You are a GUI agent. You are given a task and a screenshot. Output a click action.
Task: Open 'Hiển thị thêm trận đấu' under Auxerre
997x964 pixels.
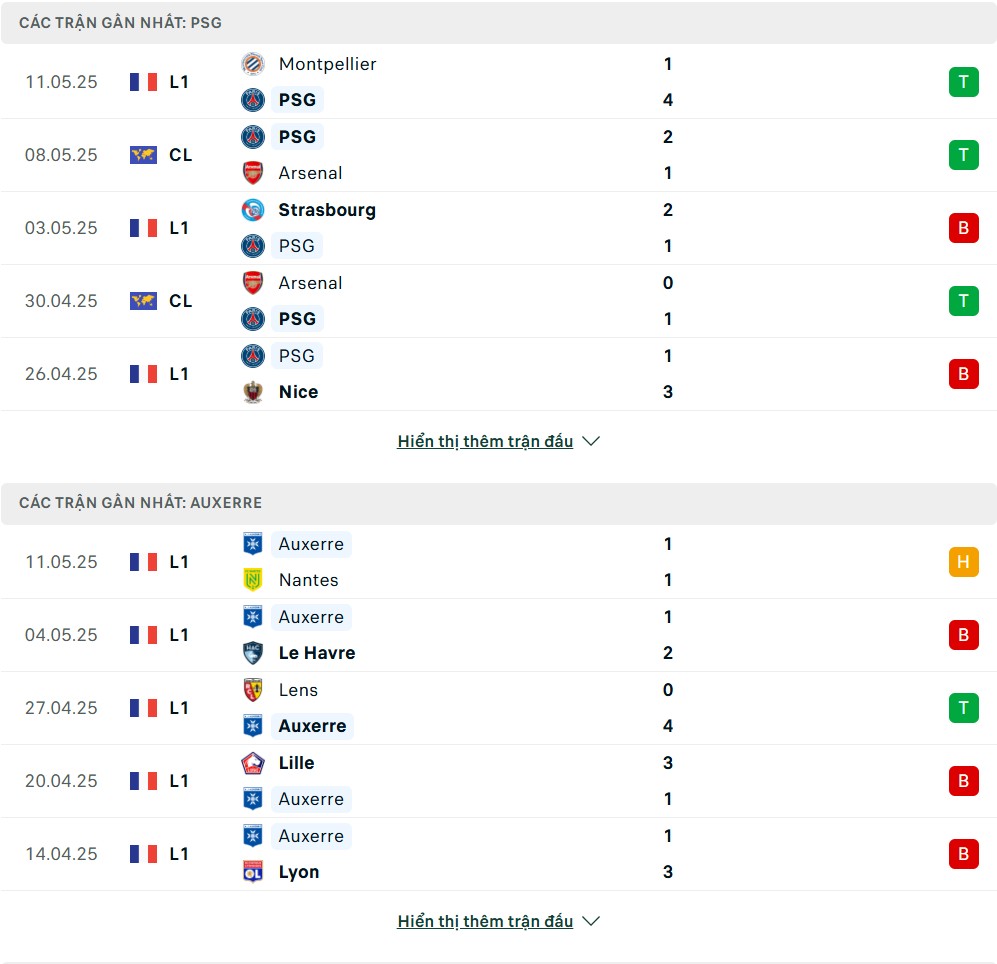[485, 921]
